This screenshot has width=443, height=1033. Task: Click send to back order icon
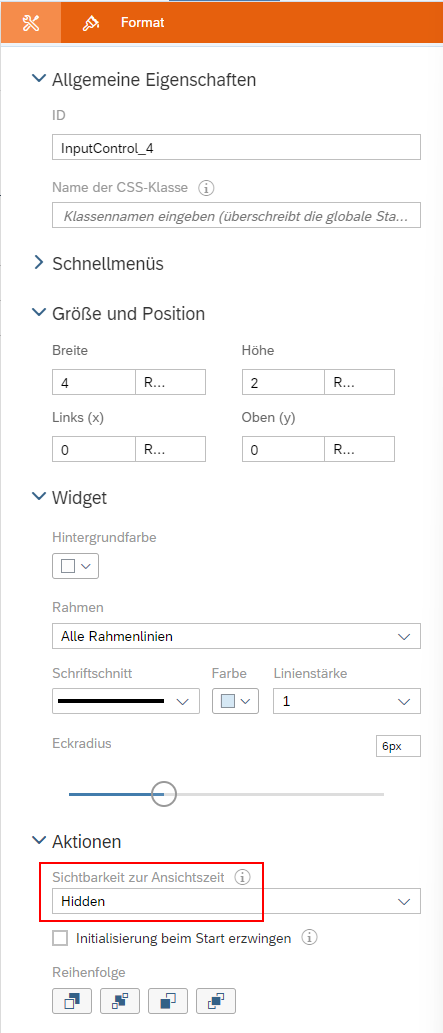click(216, 1001)
